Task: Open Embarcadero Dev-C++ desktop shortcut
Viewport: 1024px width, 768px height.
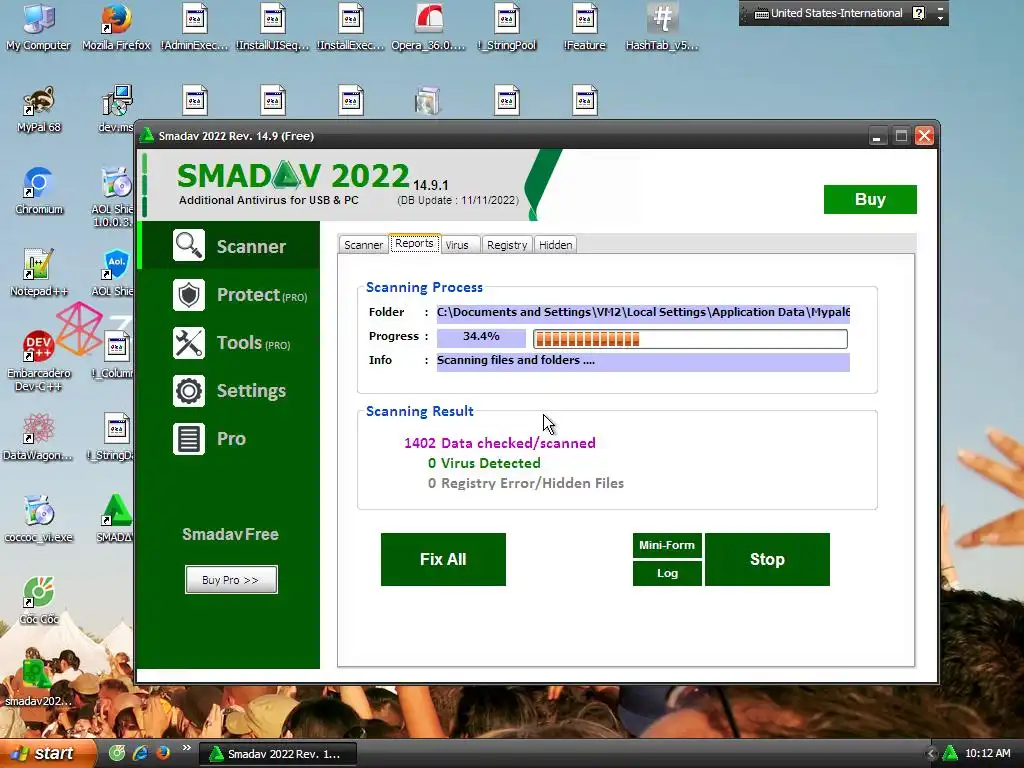Action: [x=39, y=361]
